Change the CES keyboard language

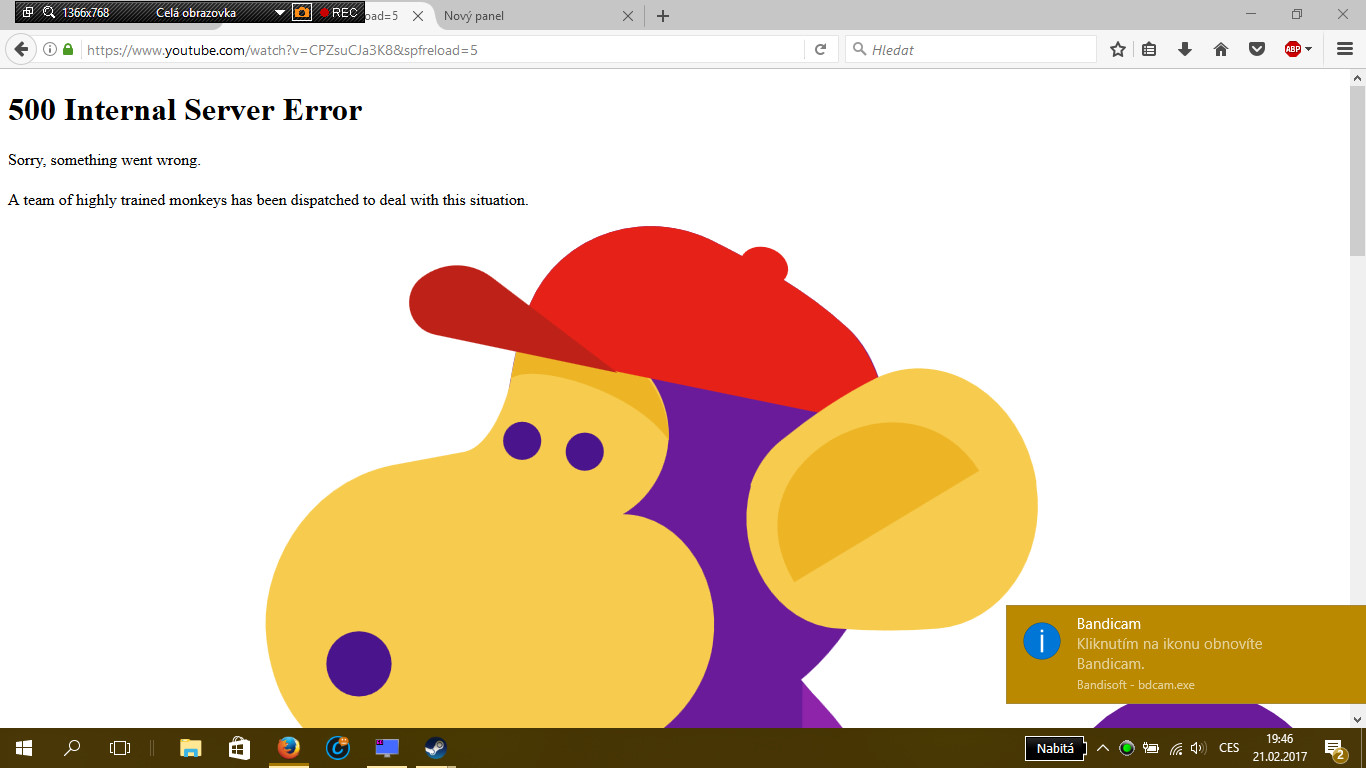[1229, 748]
